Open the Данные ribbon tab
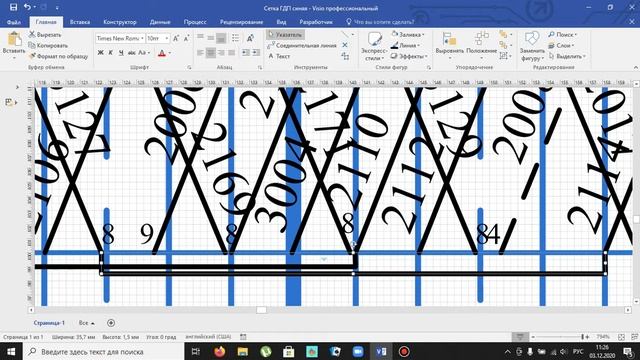 (160, 22)
